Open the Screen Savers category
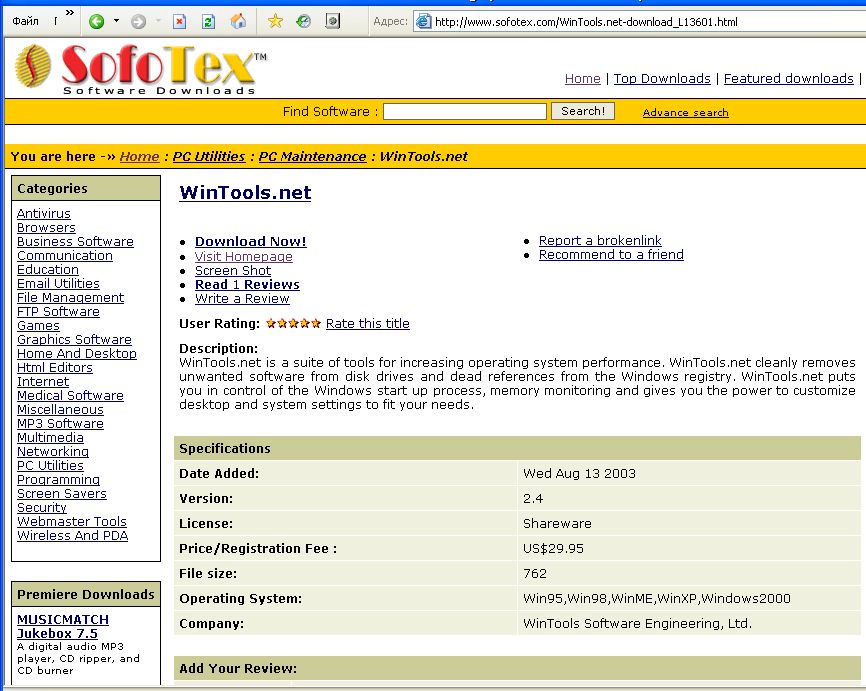 (62, 494)
